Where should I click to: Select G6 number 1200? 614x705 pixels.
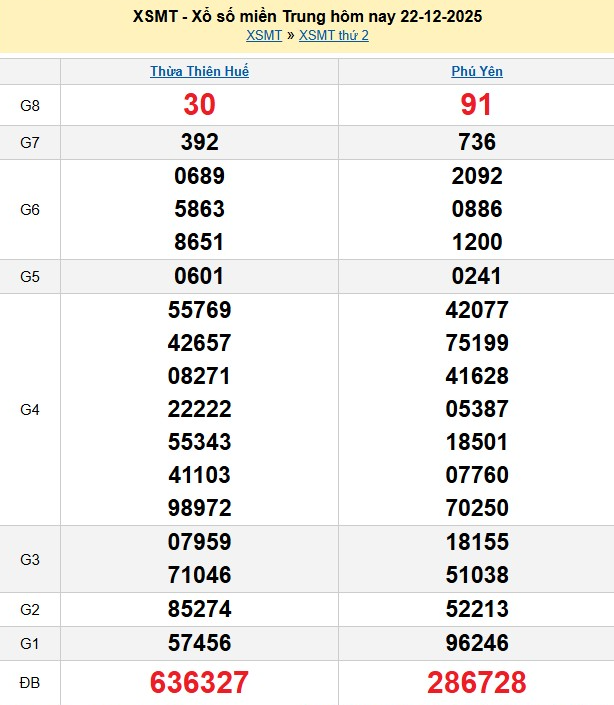pyautogui.click(x=477, y=242)
